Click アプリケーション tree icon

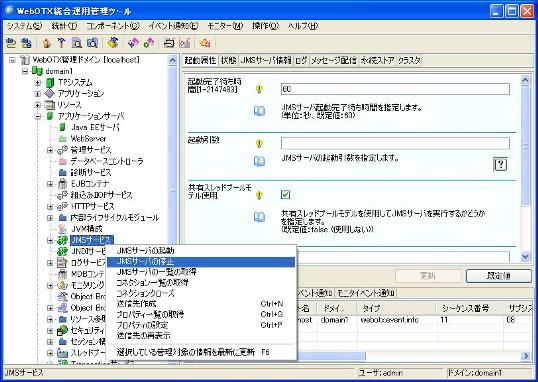(x=50, y=94)
